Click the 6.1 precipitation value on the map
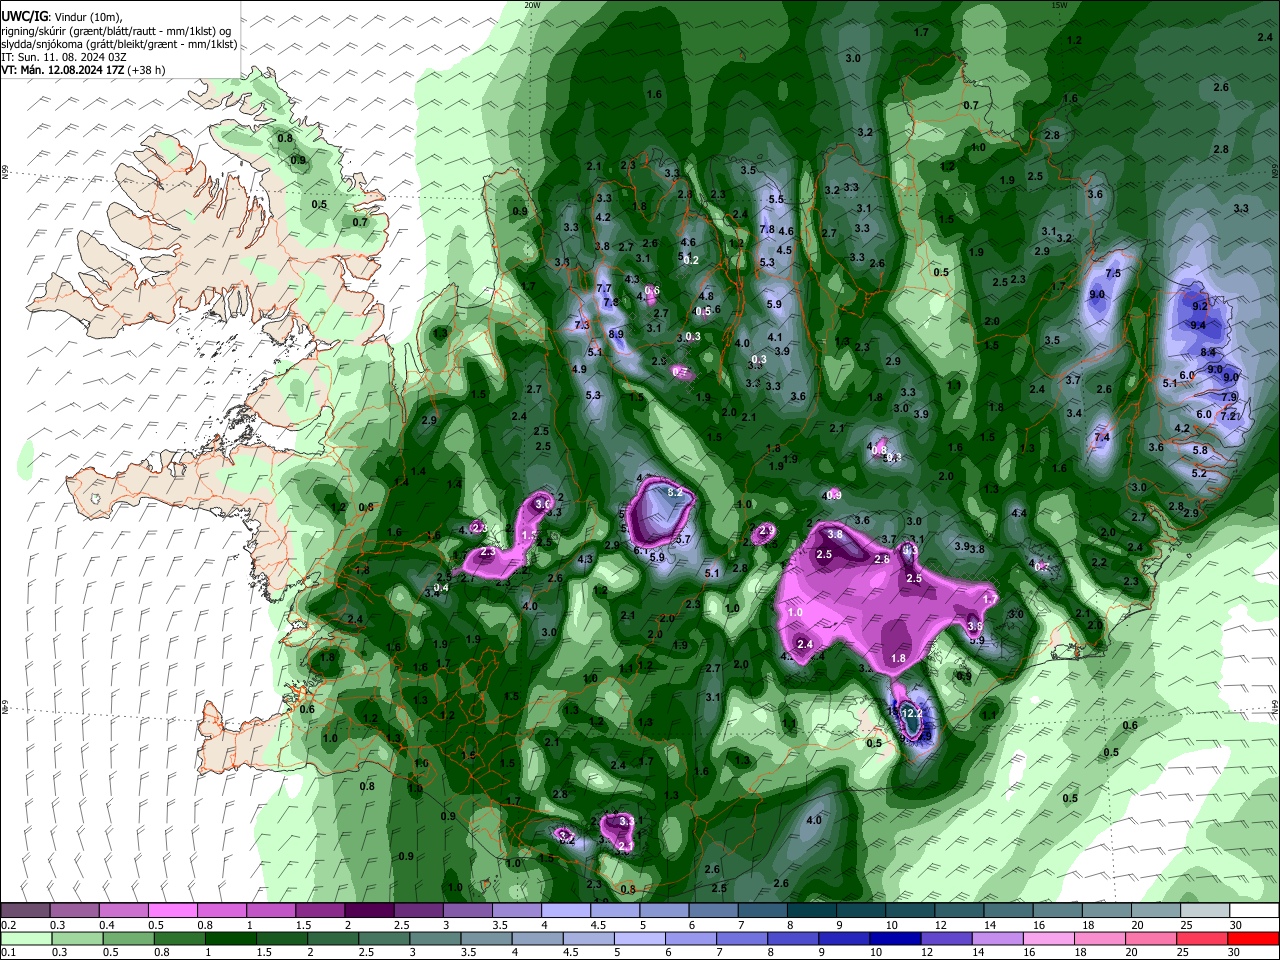 (641, 551)
